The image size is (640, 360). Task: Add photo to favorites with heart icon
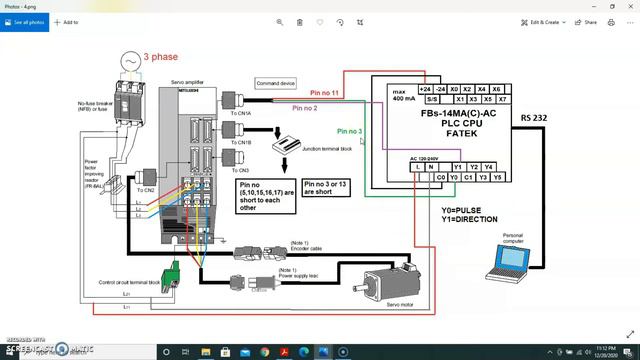coord(320,22)
